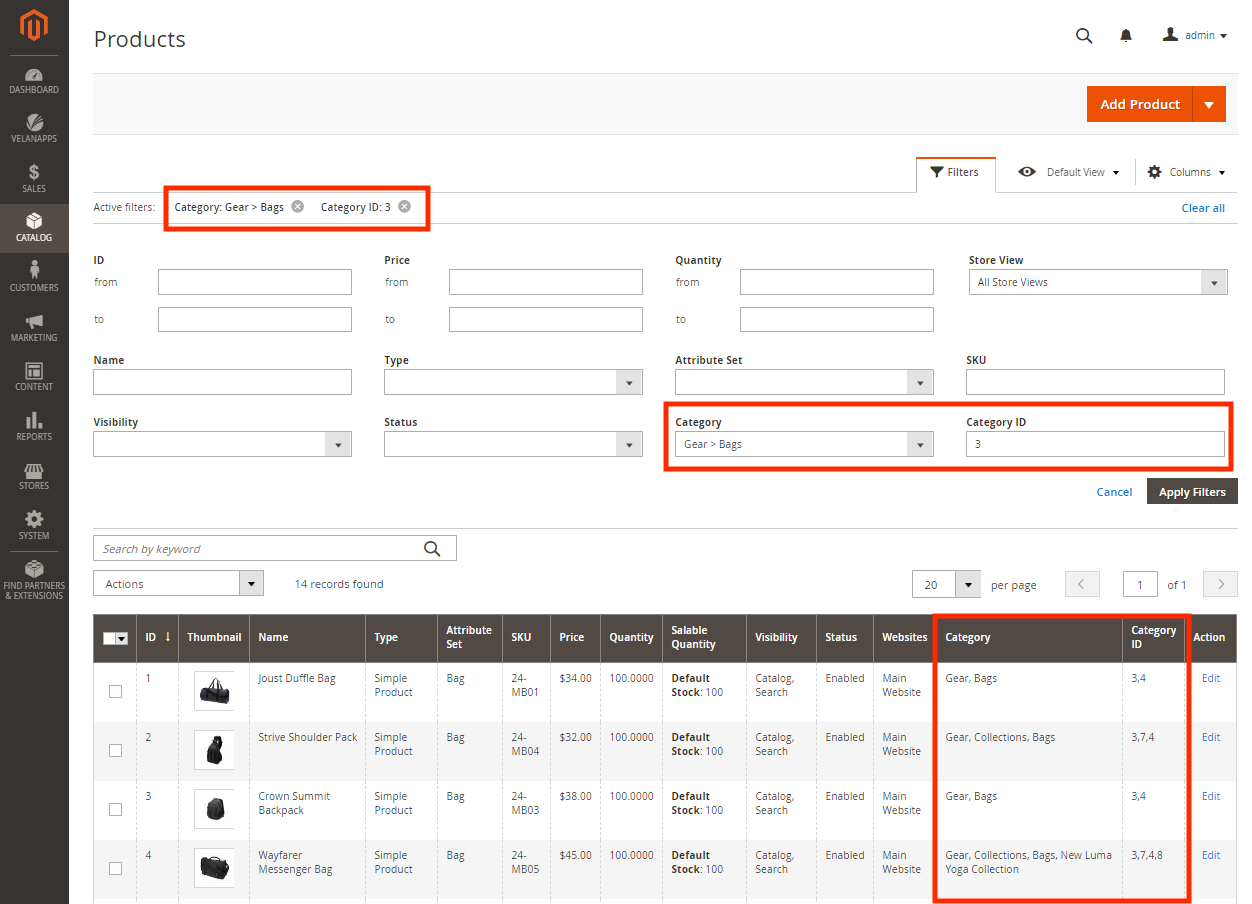Navigate to the Dashboard via sidebar icon
1252x904 pixels.
pyautogui.click(x=34, y=80)
